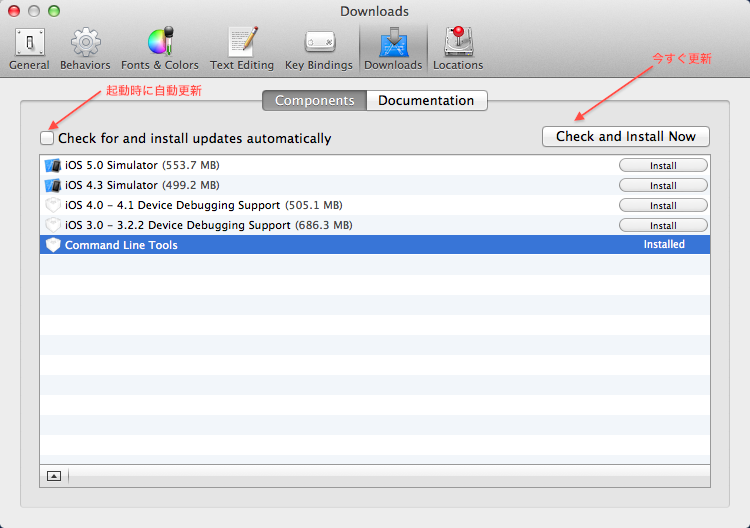Minimize the Downloads window
The image size is (750, 528).
[x=34, y=11]
